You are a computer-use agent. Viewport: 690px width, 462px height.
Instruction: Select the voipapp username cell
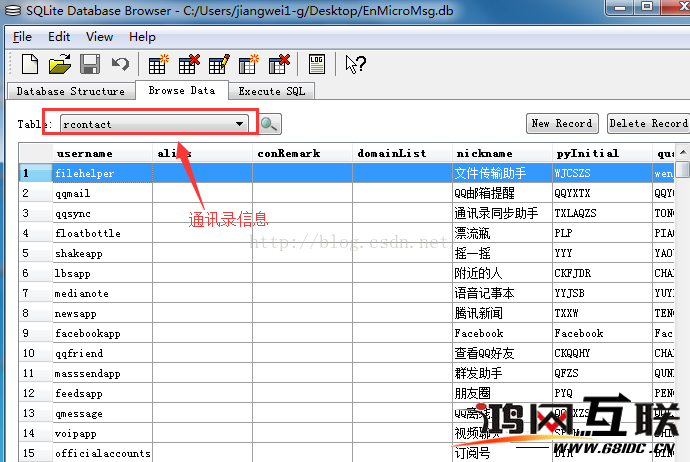[x=103, y=433]
